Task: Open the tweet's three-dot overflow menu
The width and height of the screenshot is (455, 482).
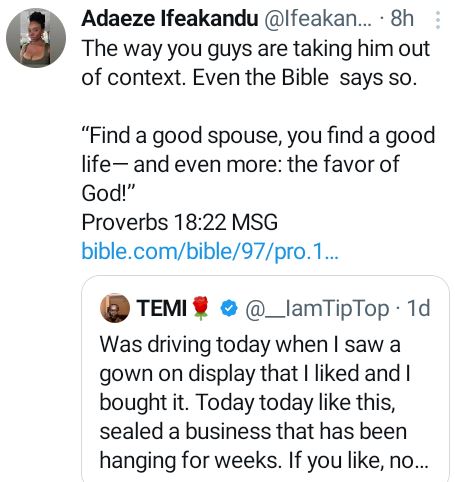Action: [438, 20]
